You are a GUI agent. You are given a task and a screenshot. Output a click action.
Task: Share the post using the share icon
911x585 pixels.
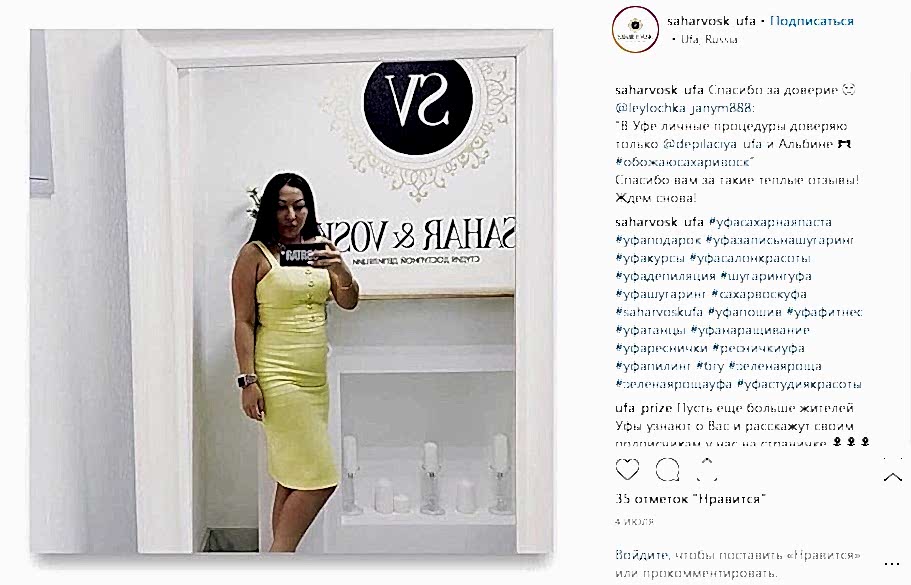706,469
